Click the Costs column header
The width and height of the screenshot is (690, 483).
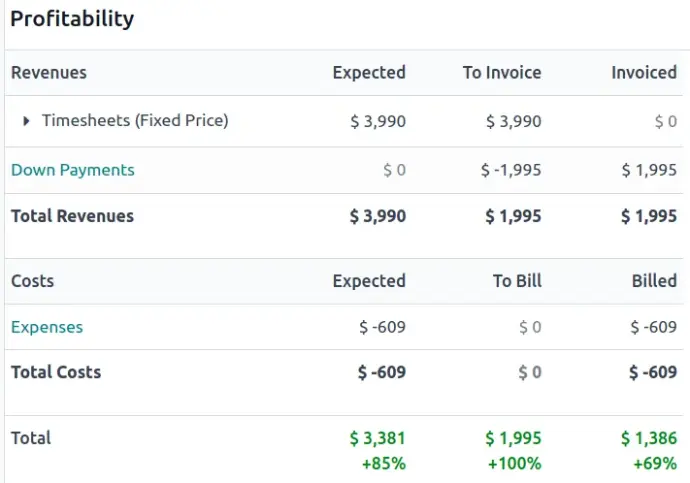[33, 281]
